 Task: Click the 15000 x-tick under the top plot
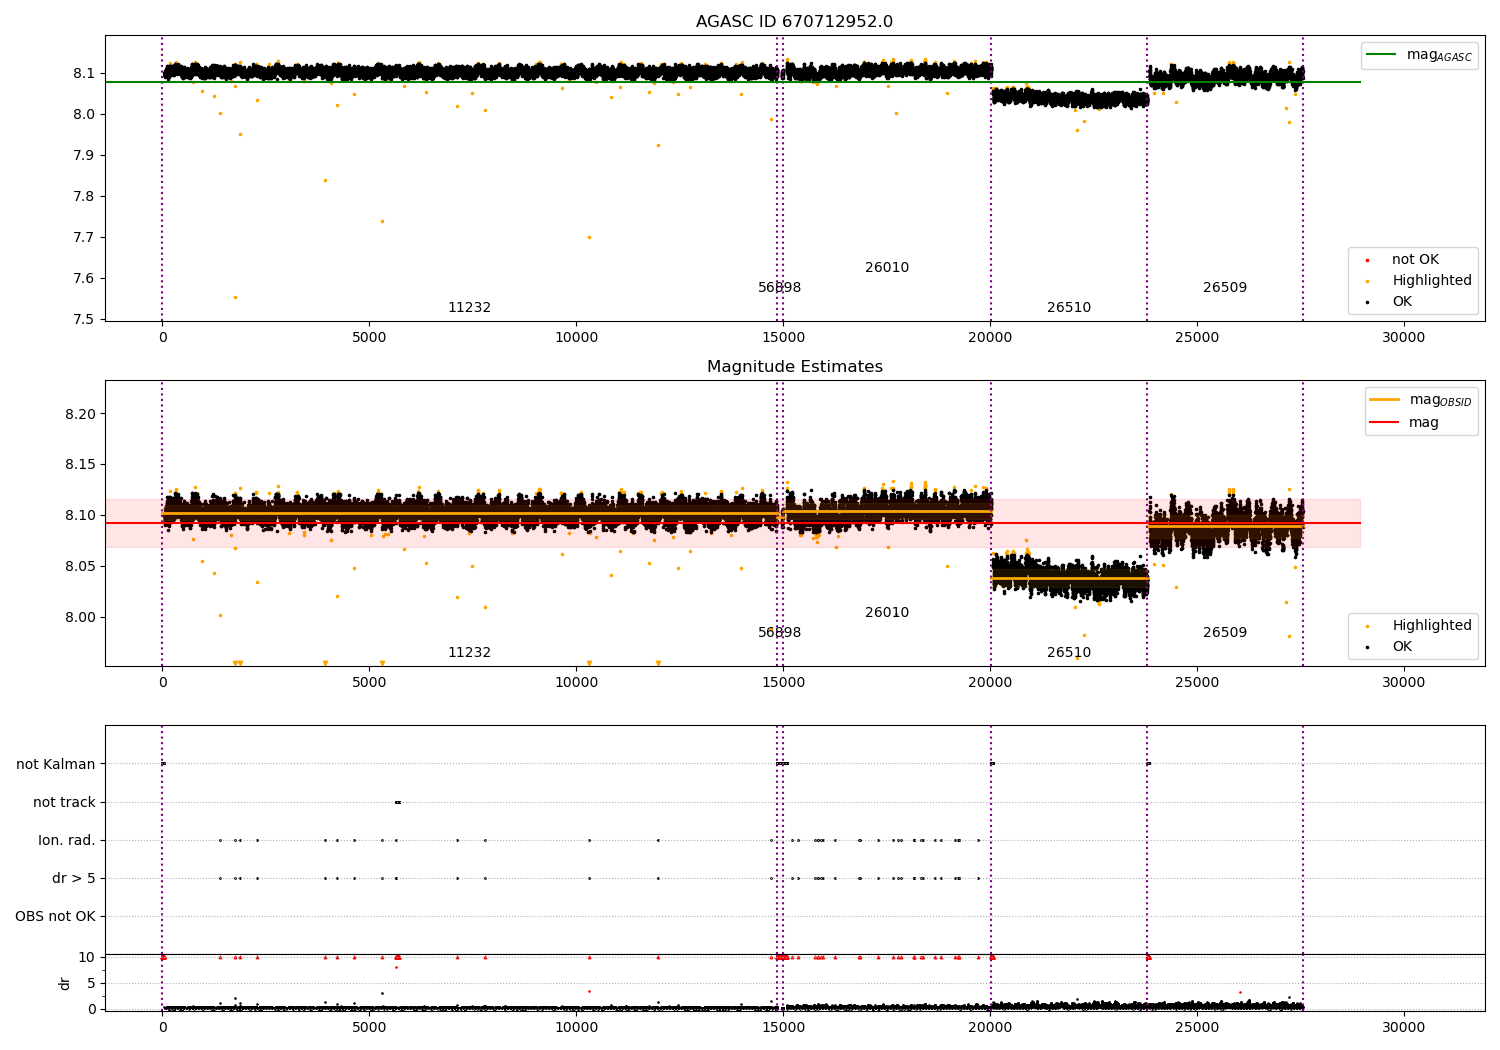[783, 338]
